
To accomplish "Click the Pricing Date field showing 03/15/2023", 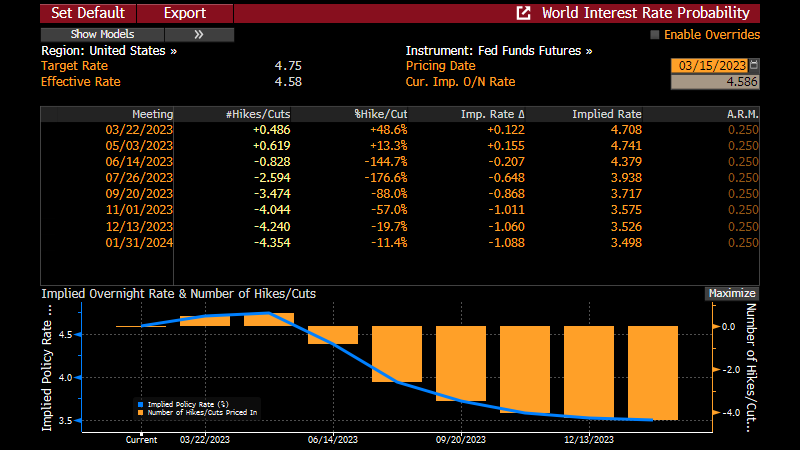I will (x=708, y=66).
